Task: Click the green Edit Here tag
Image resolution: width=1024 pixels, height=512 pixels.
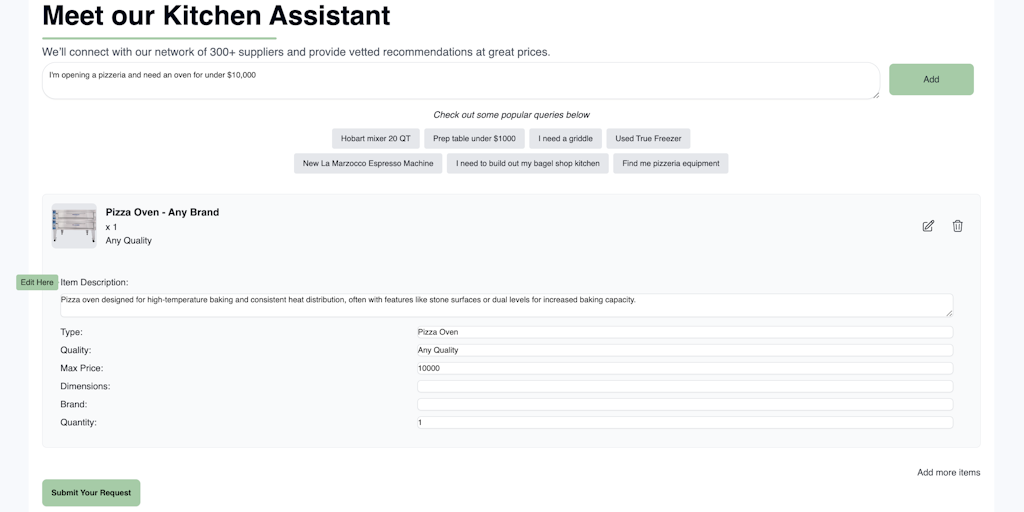Action: (x=37, y=282)
